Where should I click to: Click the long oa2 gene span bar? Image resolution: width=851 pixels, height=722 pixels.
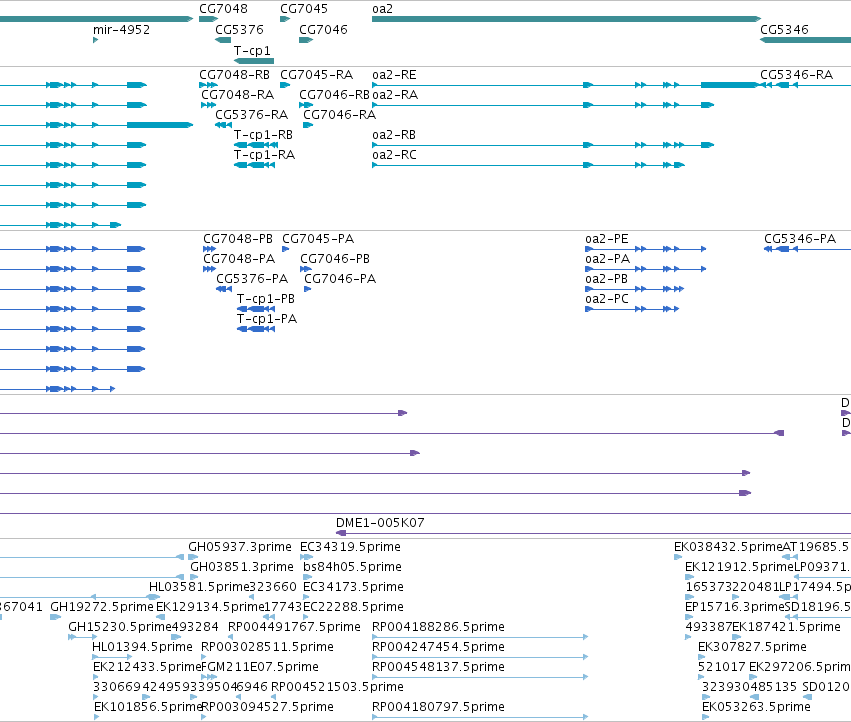click(567, 19)
